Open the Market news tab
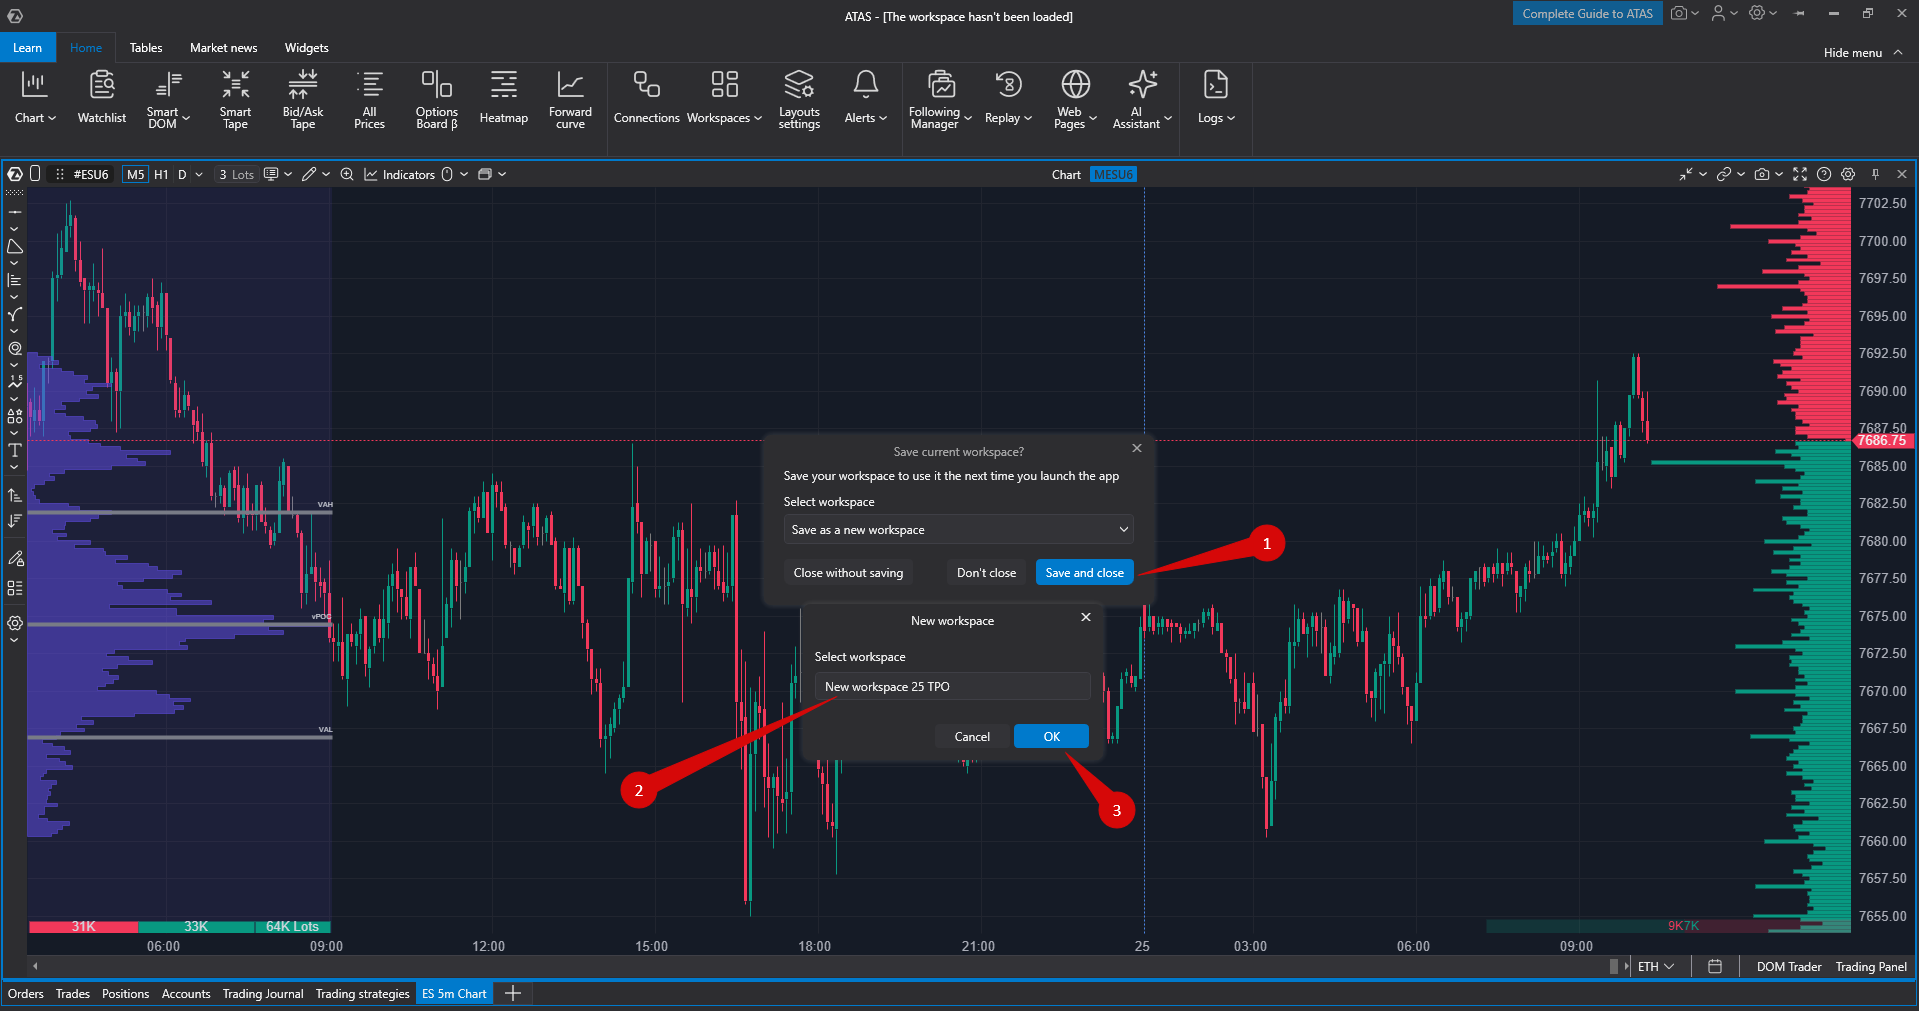 [223, 48]
